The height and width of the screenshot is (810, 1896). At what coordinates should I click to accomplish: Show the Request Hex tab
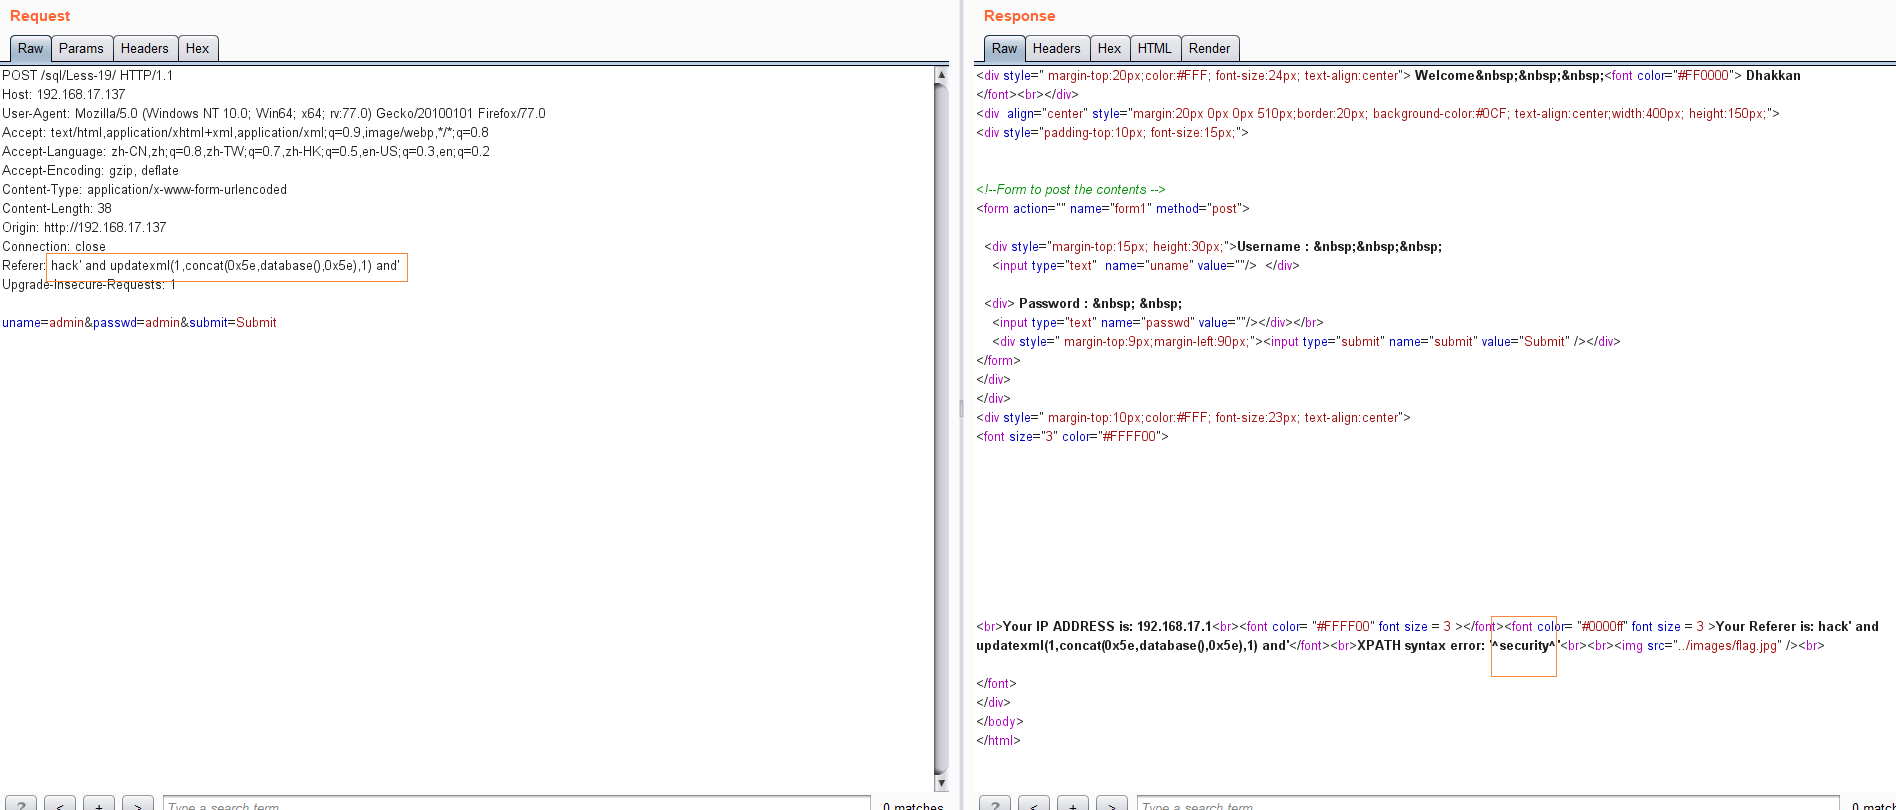[198, 48]
